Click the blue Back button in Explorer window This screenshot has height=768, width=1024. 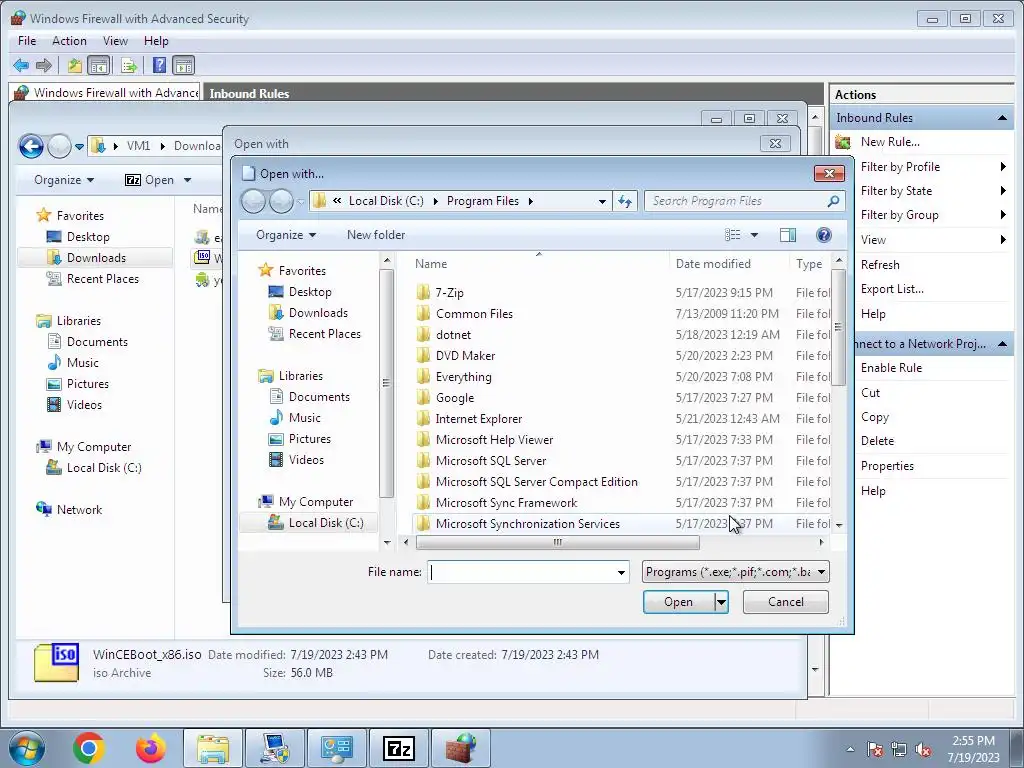(x=31, y=146)
